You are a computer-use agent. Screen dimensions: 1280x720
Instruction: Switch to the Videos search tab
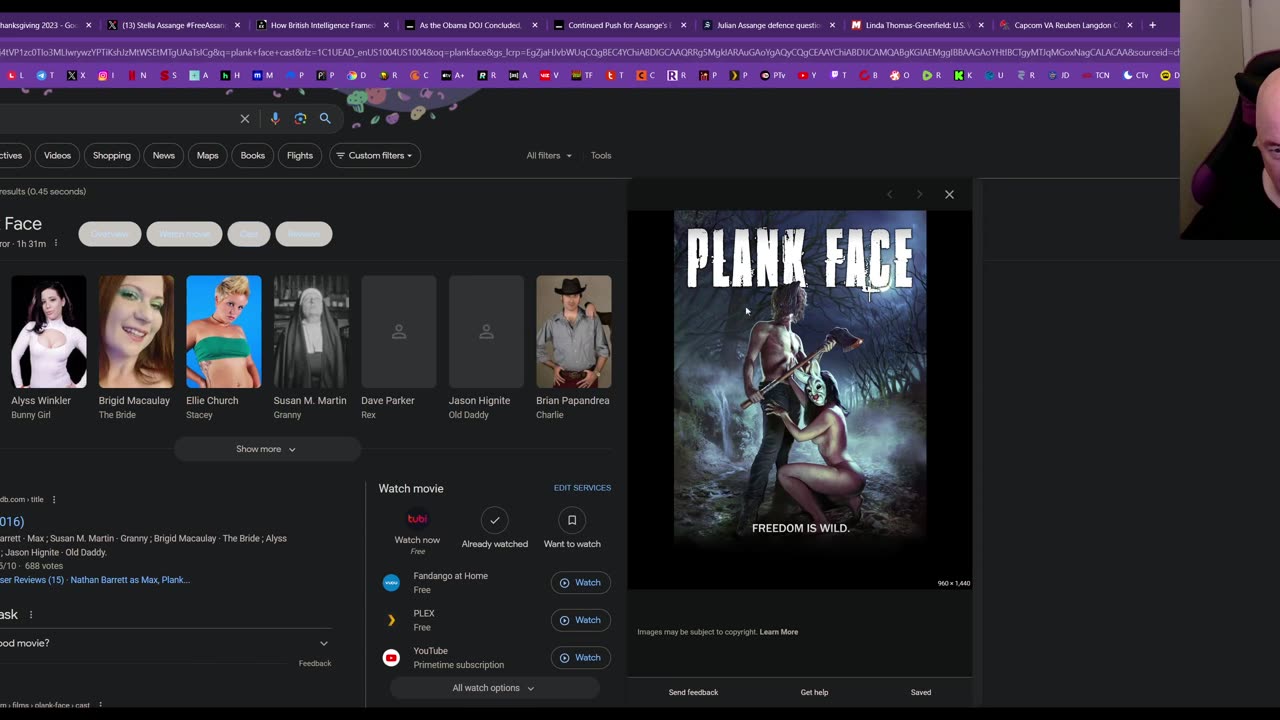click(57, 155)
